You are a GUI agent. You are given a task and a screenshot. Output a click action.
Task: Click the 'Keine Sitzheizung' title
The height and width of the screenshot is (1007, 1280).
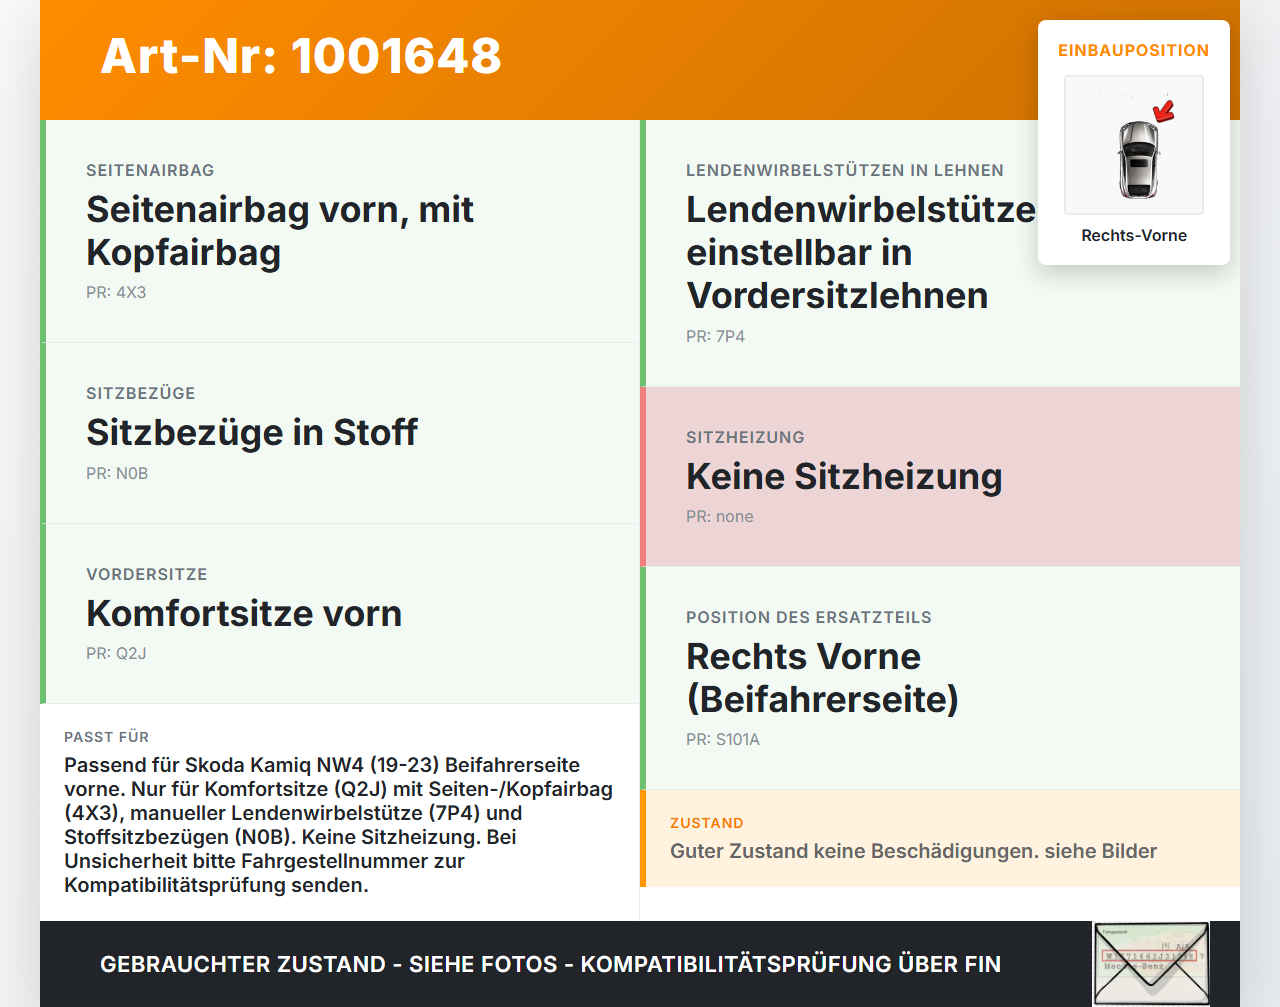point(844,476)
